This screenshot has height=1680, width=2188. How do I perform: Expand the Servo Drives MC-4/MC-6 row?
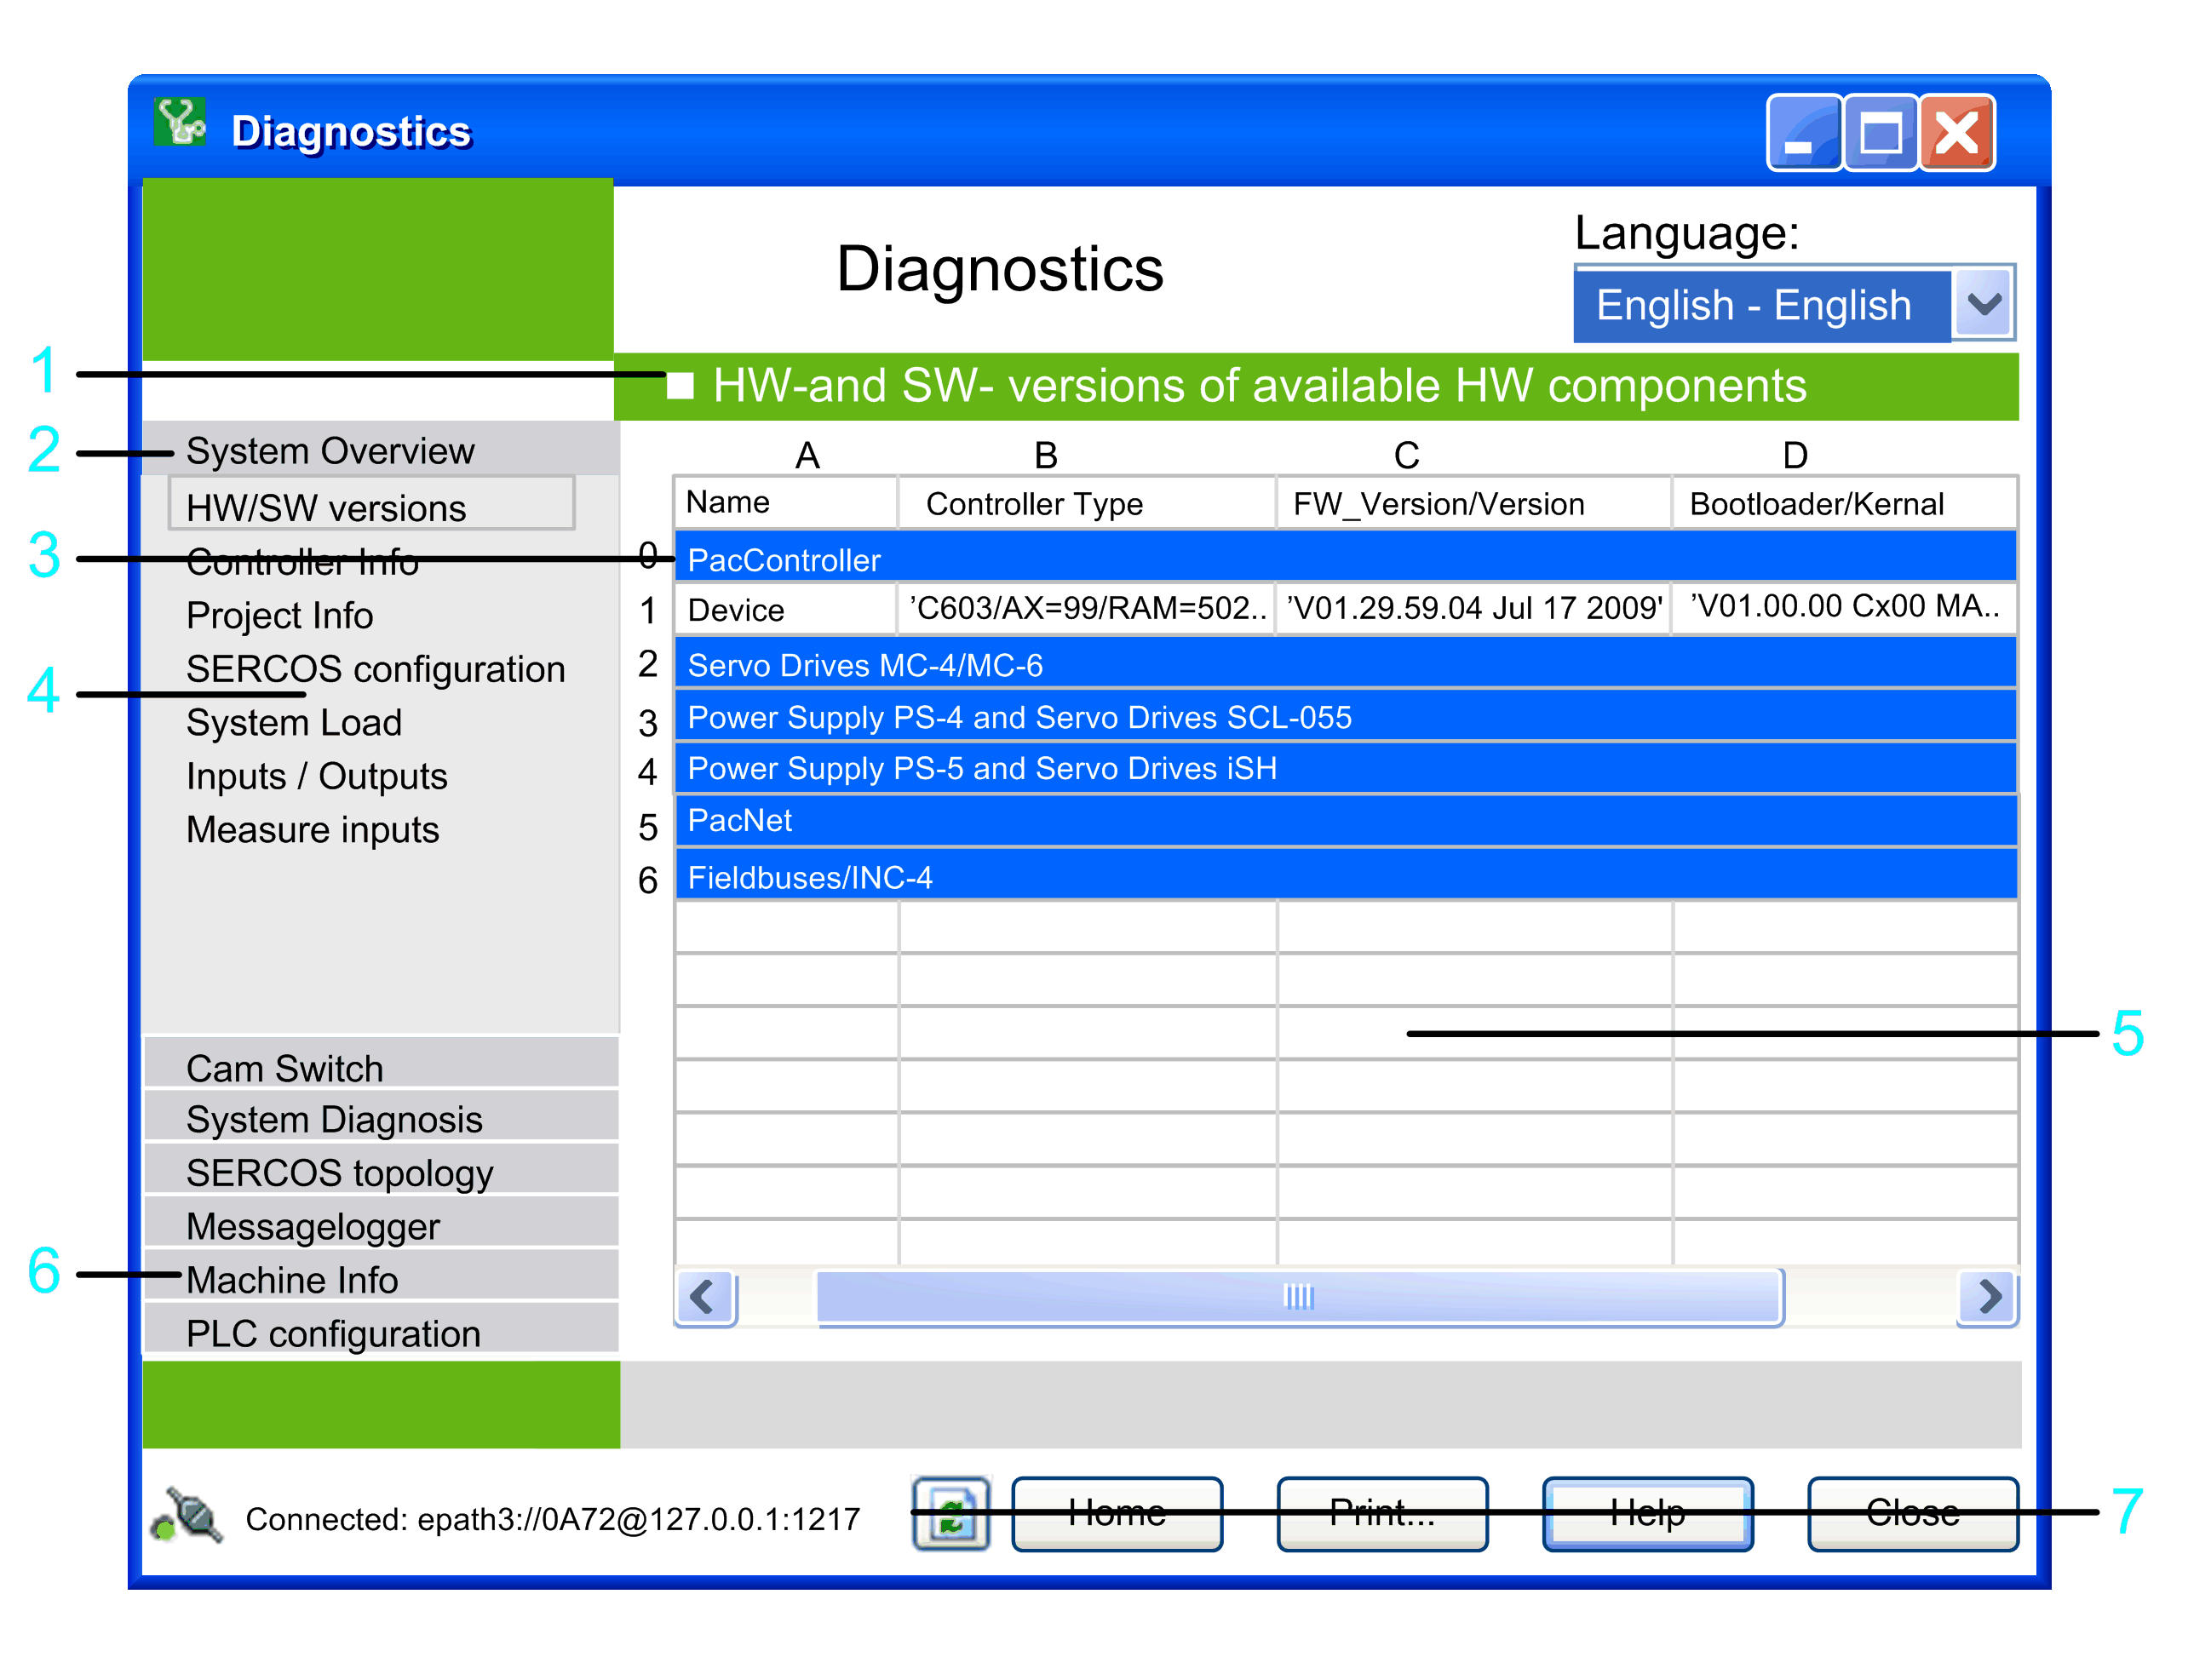point(865,665)
